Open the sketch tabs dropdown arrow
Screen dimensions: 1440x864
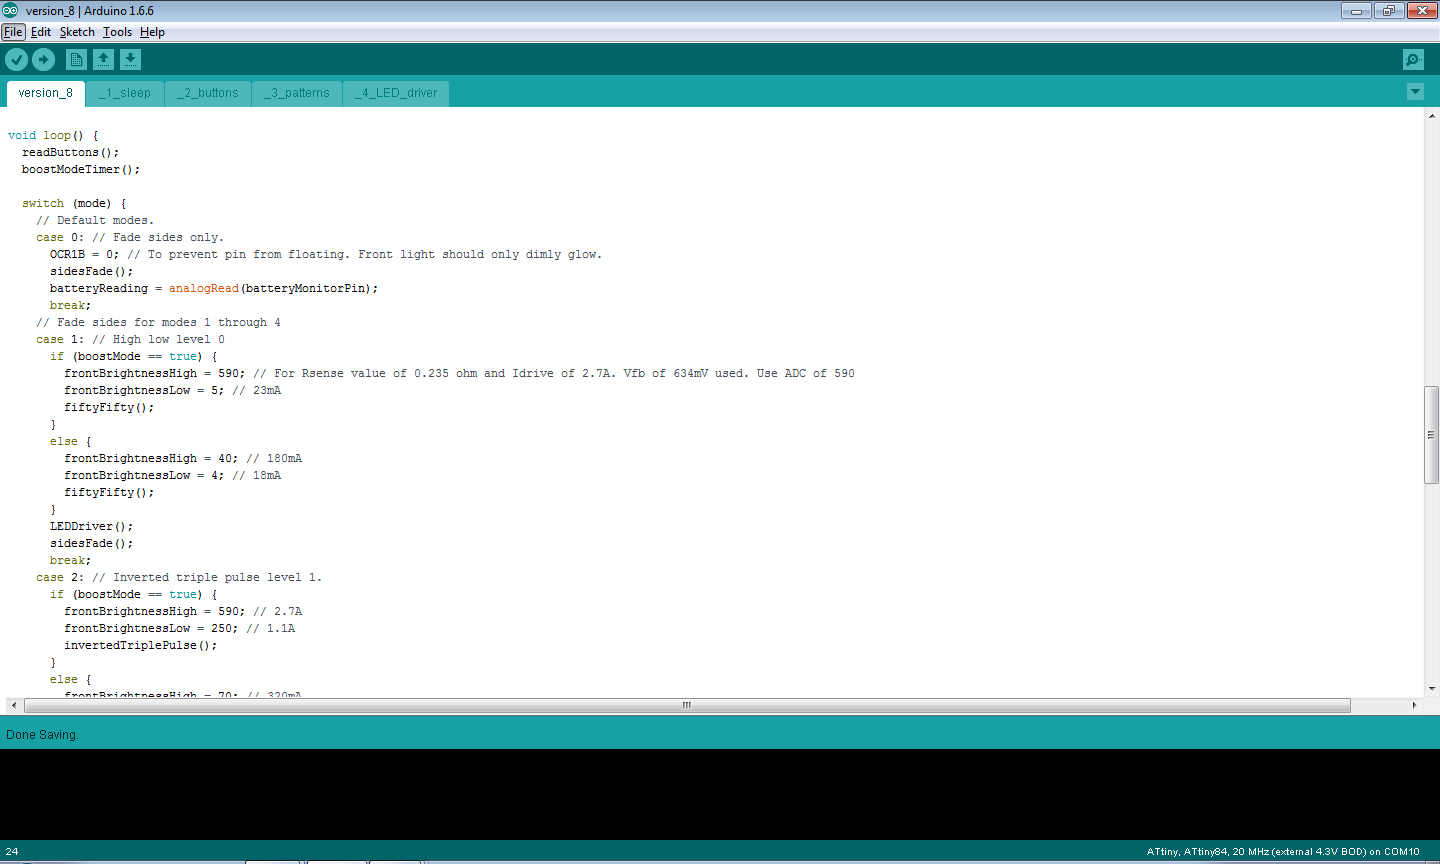click(x=1415, y=91)
